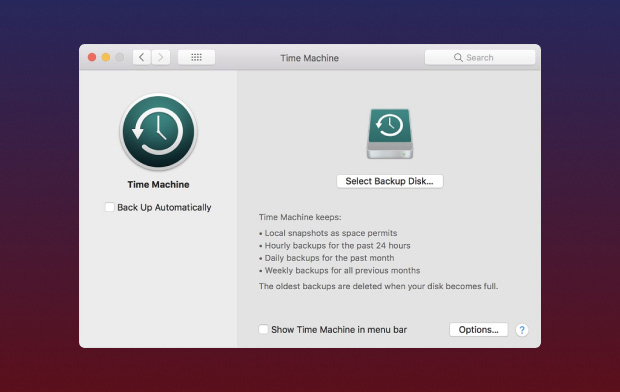Viewport: 620px width, 392px height.
Task: Close the Time Machine window
Action: point(92,57)
